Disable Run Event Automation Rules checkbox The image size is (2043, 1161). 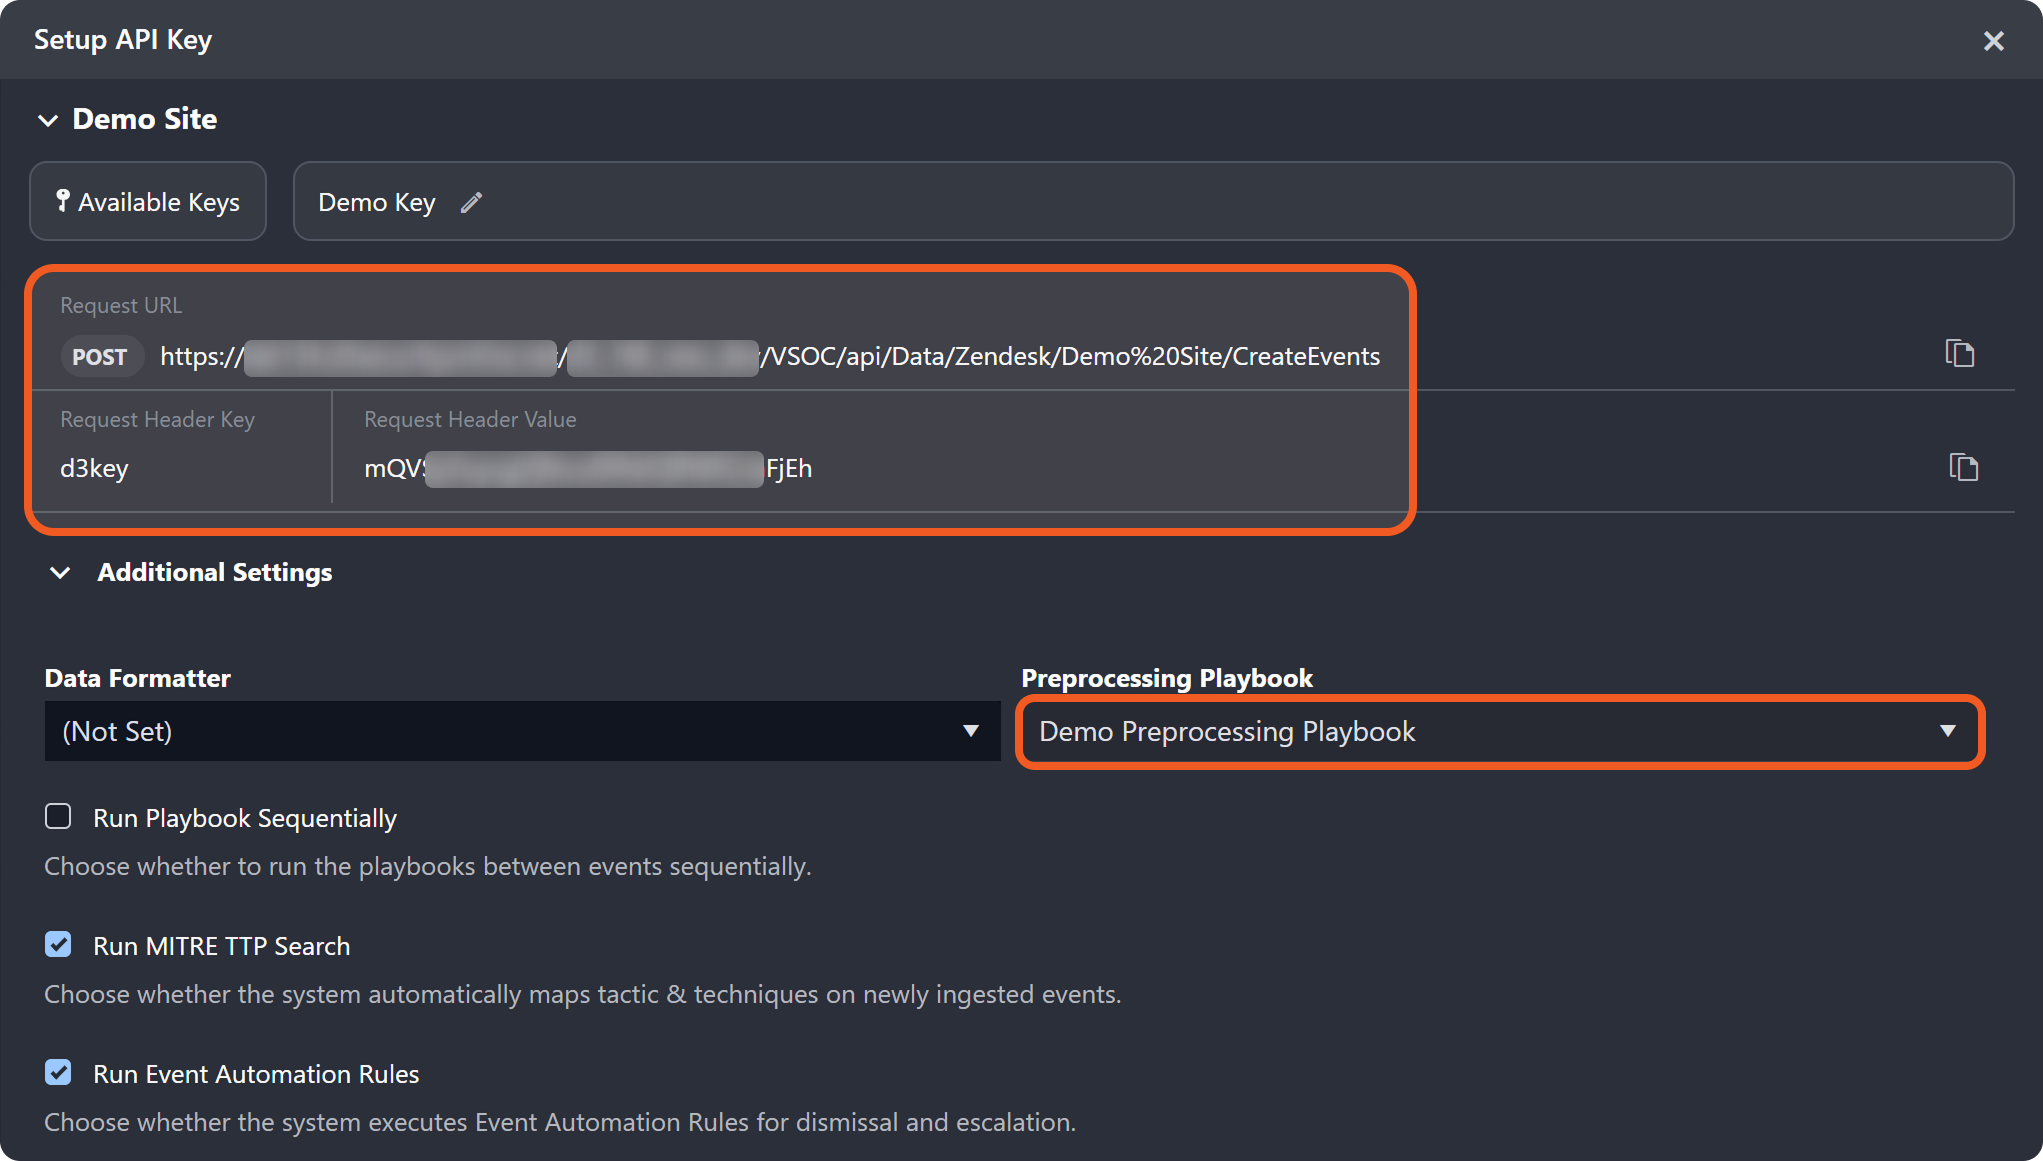point(58,1073)
